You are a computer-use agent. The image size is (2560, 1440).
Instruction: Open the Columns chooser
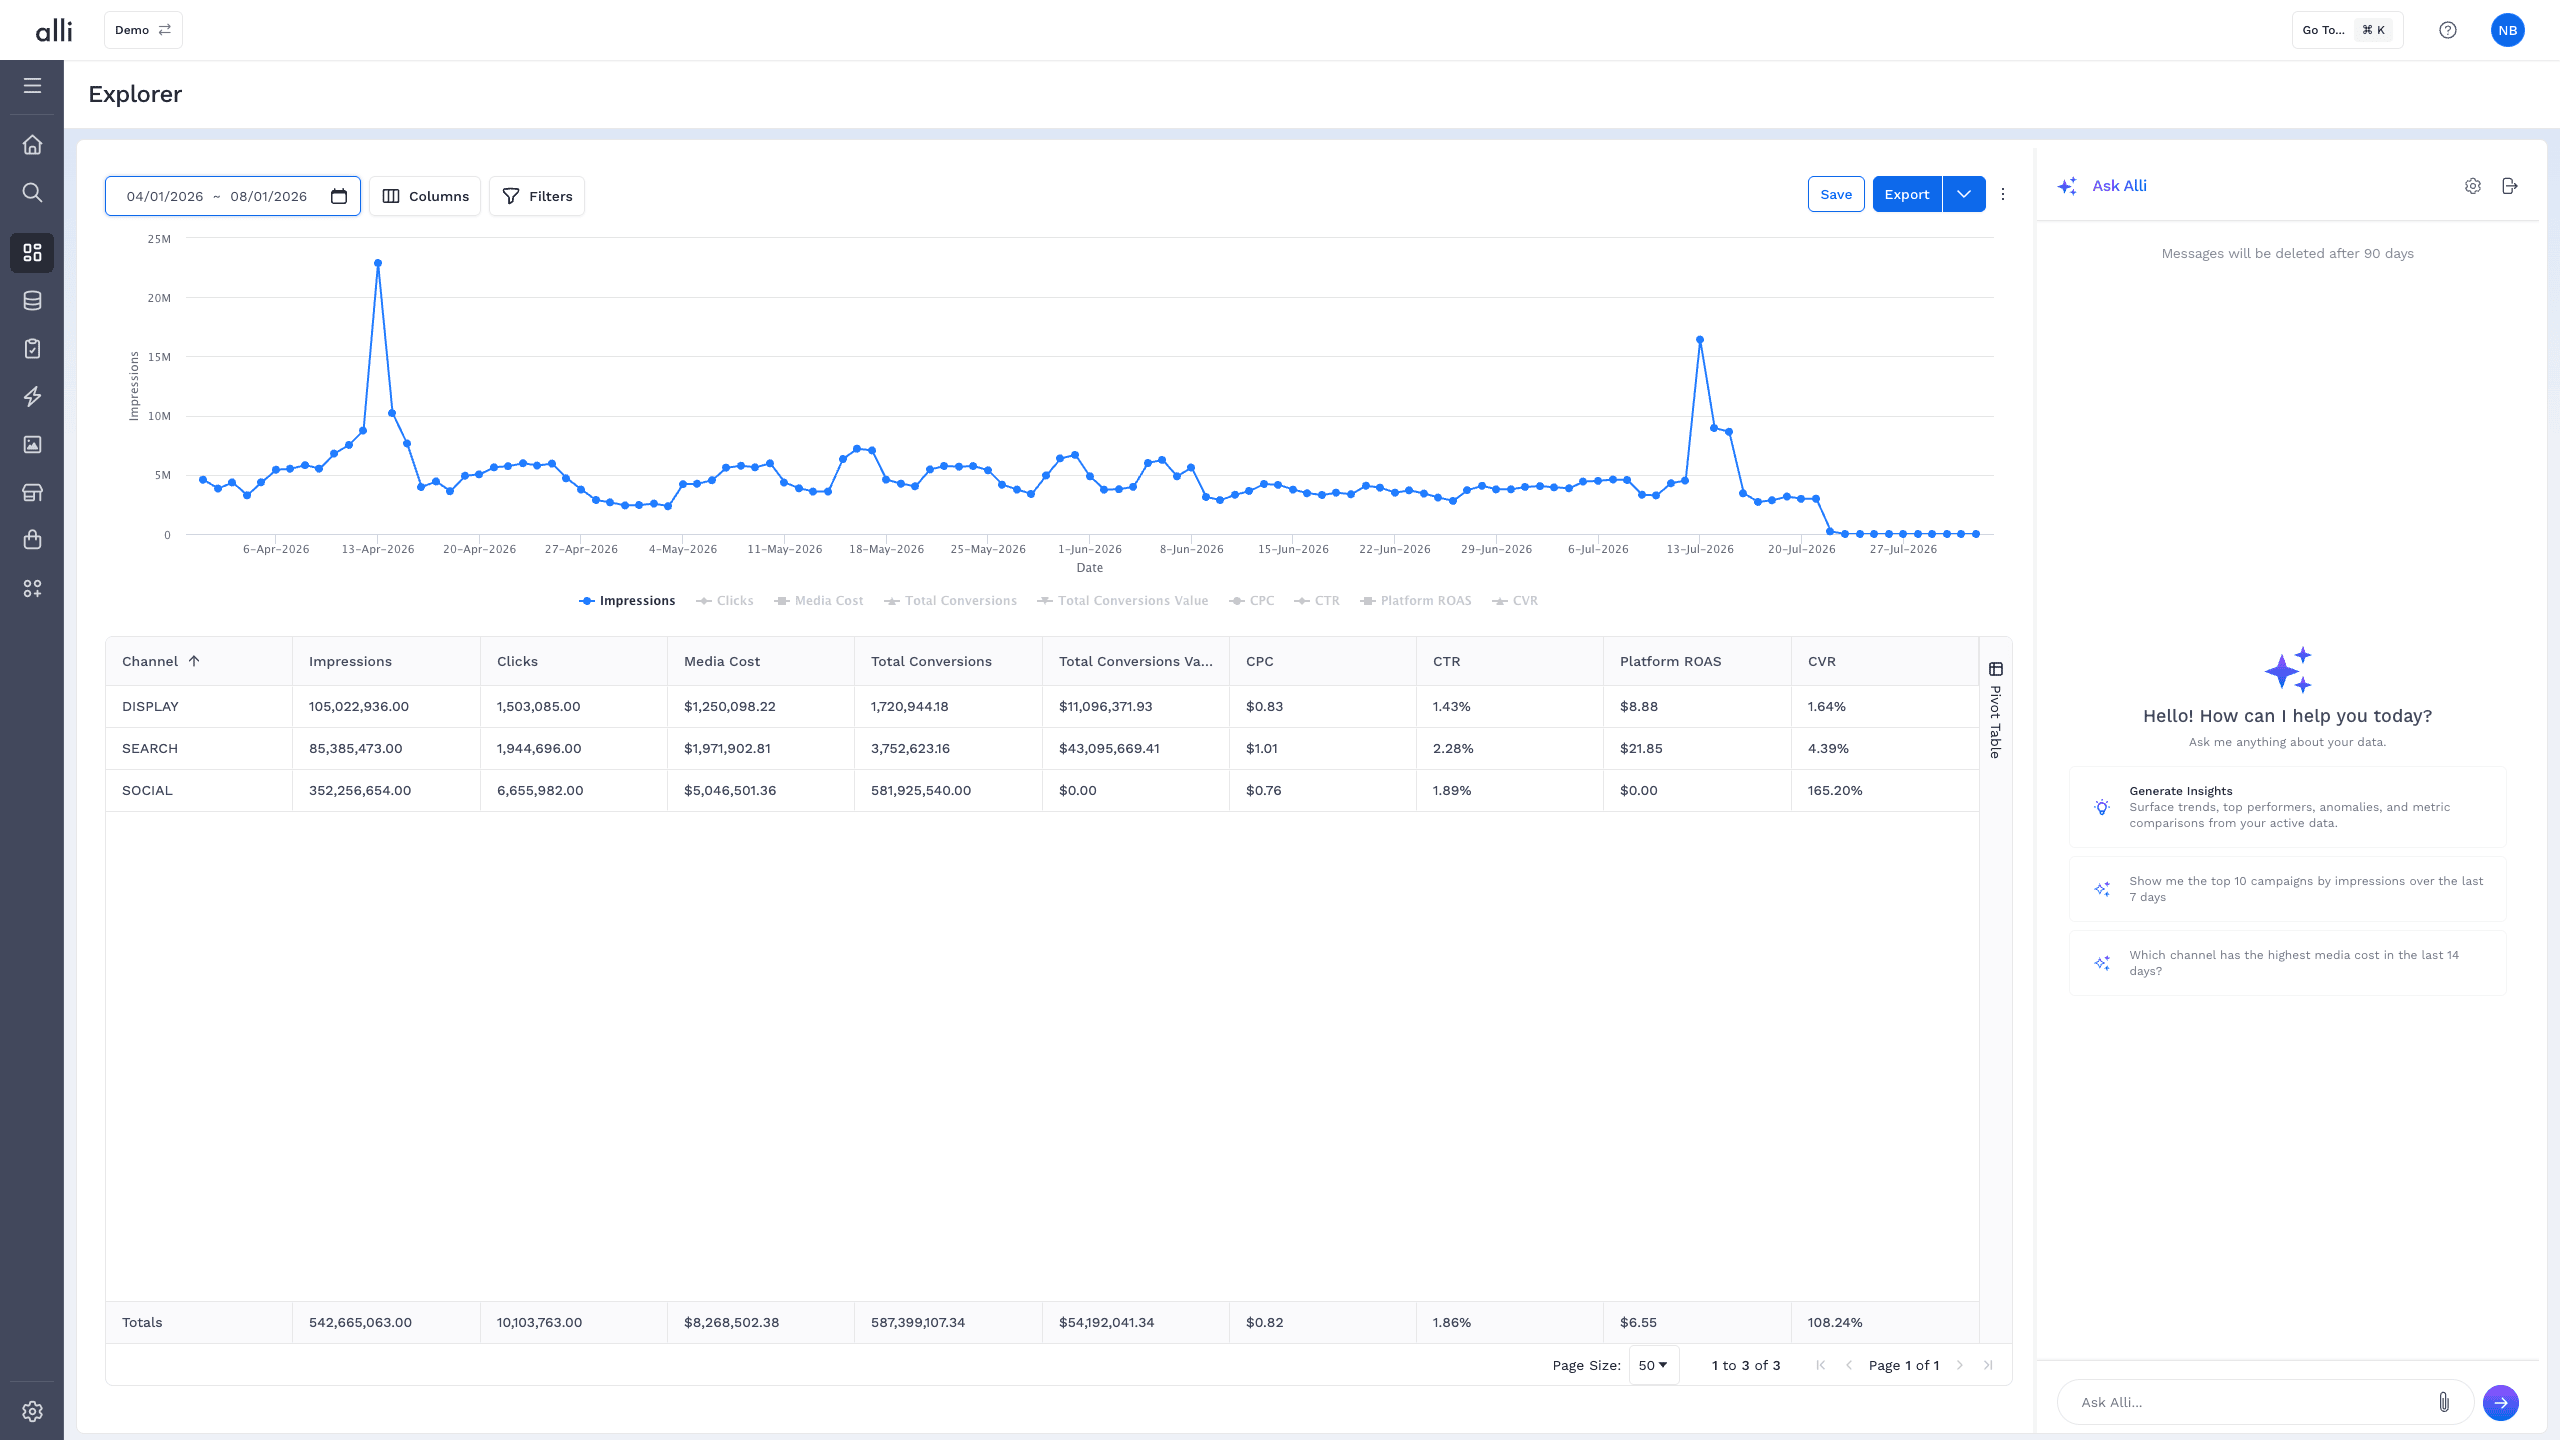(425, 196)
